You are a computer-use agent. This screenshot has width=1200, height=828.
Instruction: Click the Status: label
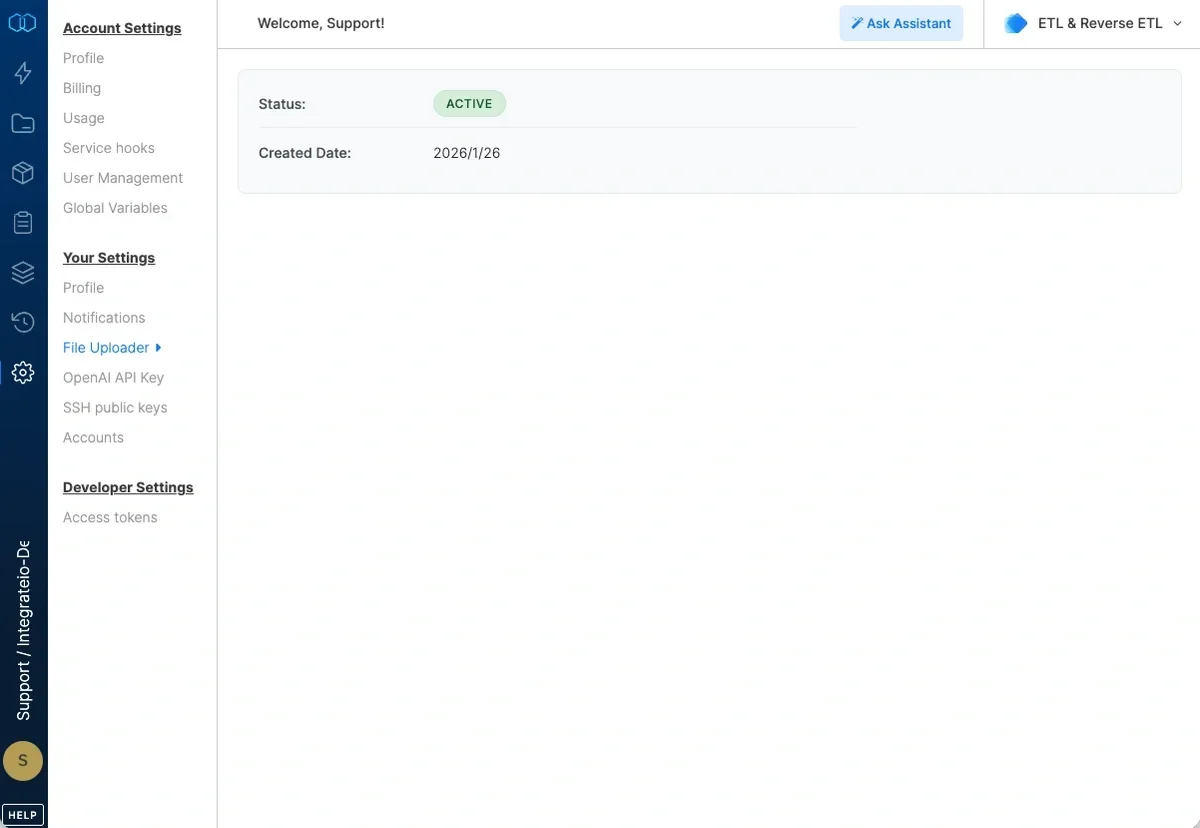click(282, 104)
